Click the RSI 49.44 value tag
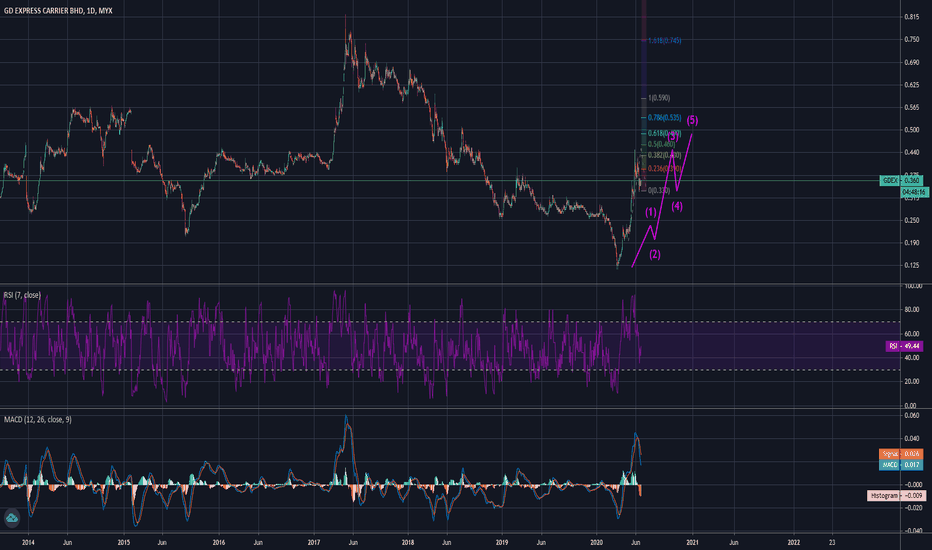The image size is (932, 550). pos(904,346)
